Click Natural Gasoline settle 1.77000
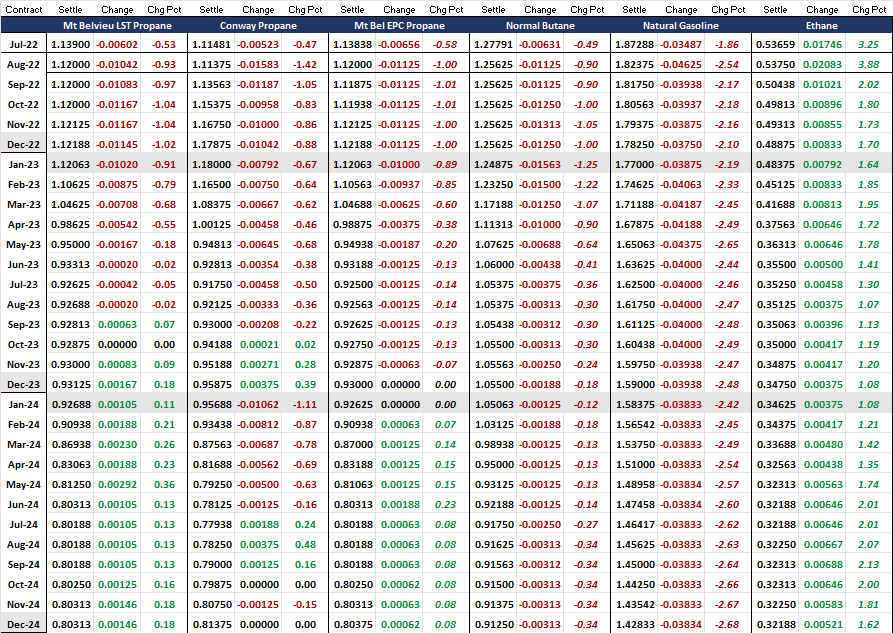The width and height of the screenshot is (893, 633). point(634,165)
